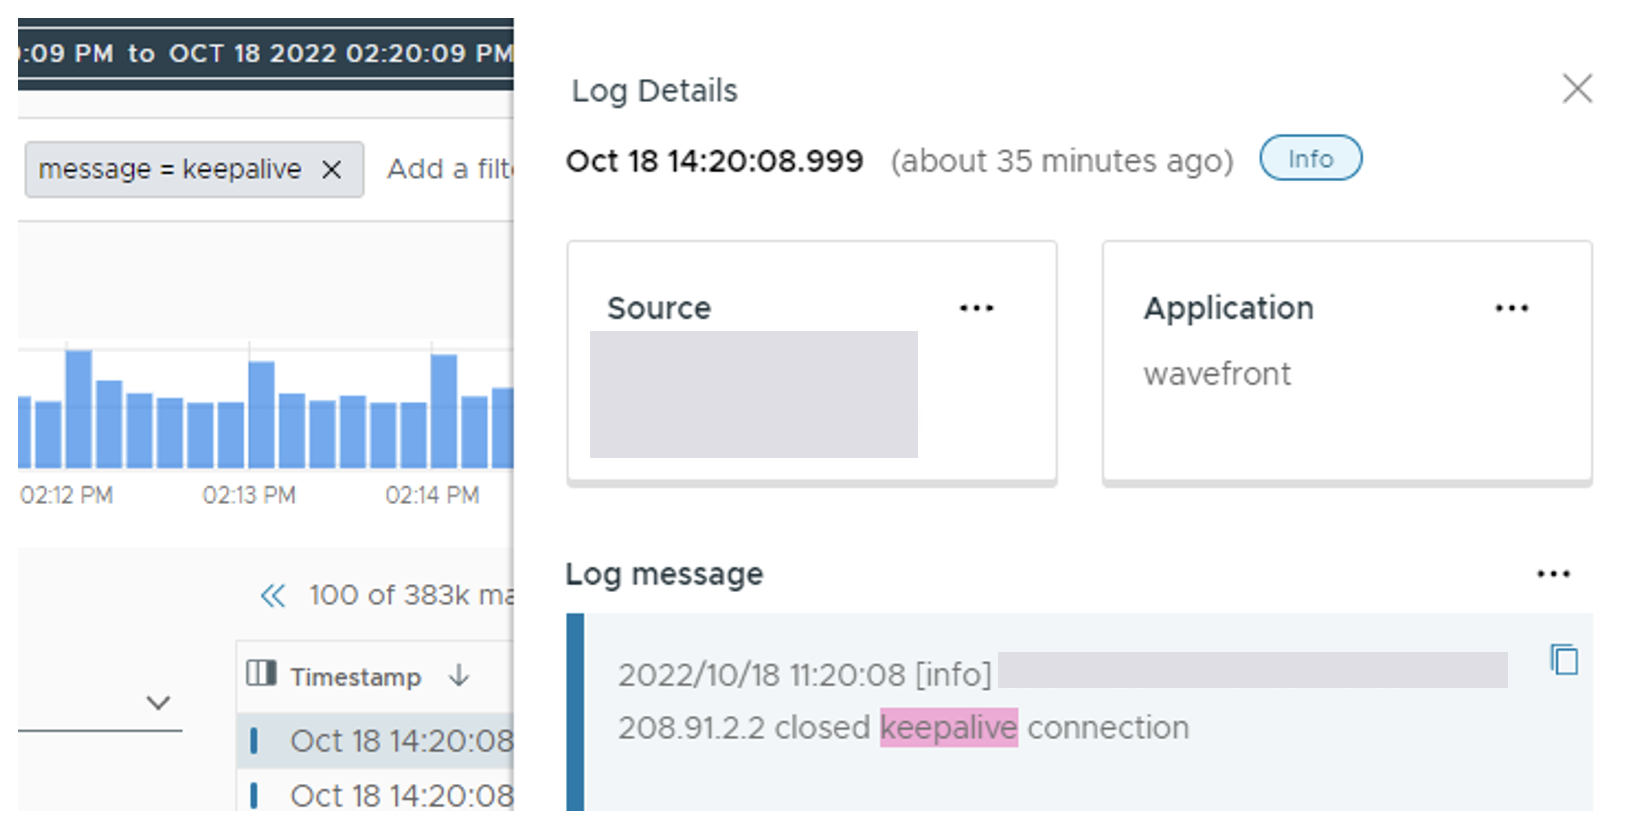Screen dimensions: 1628x828
Task: Click the time range header bar
Action: pyautogui.click(x=266, y=53)
